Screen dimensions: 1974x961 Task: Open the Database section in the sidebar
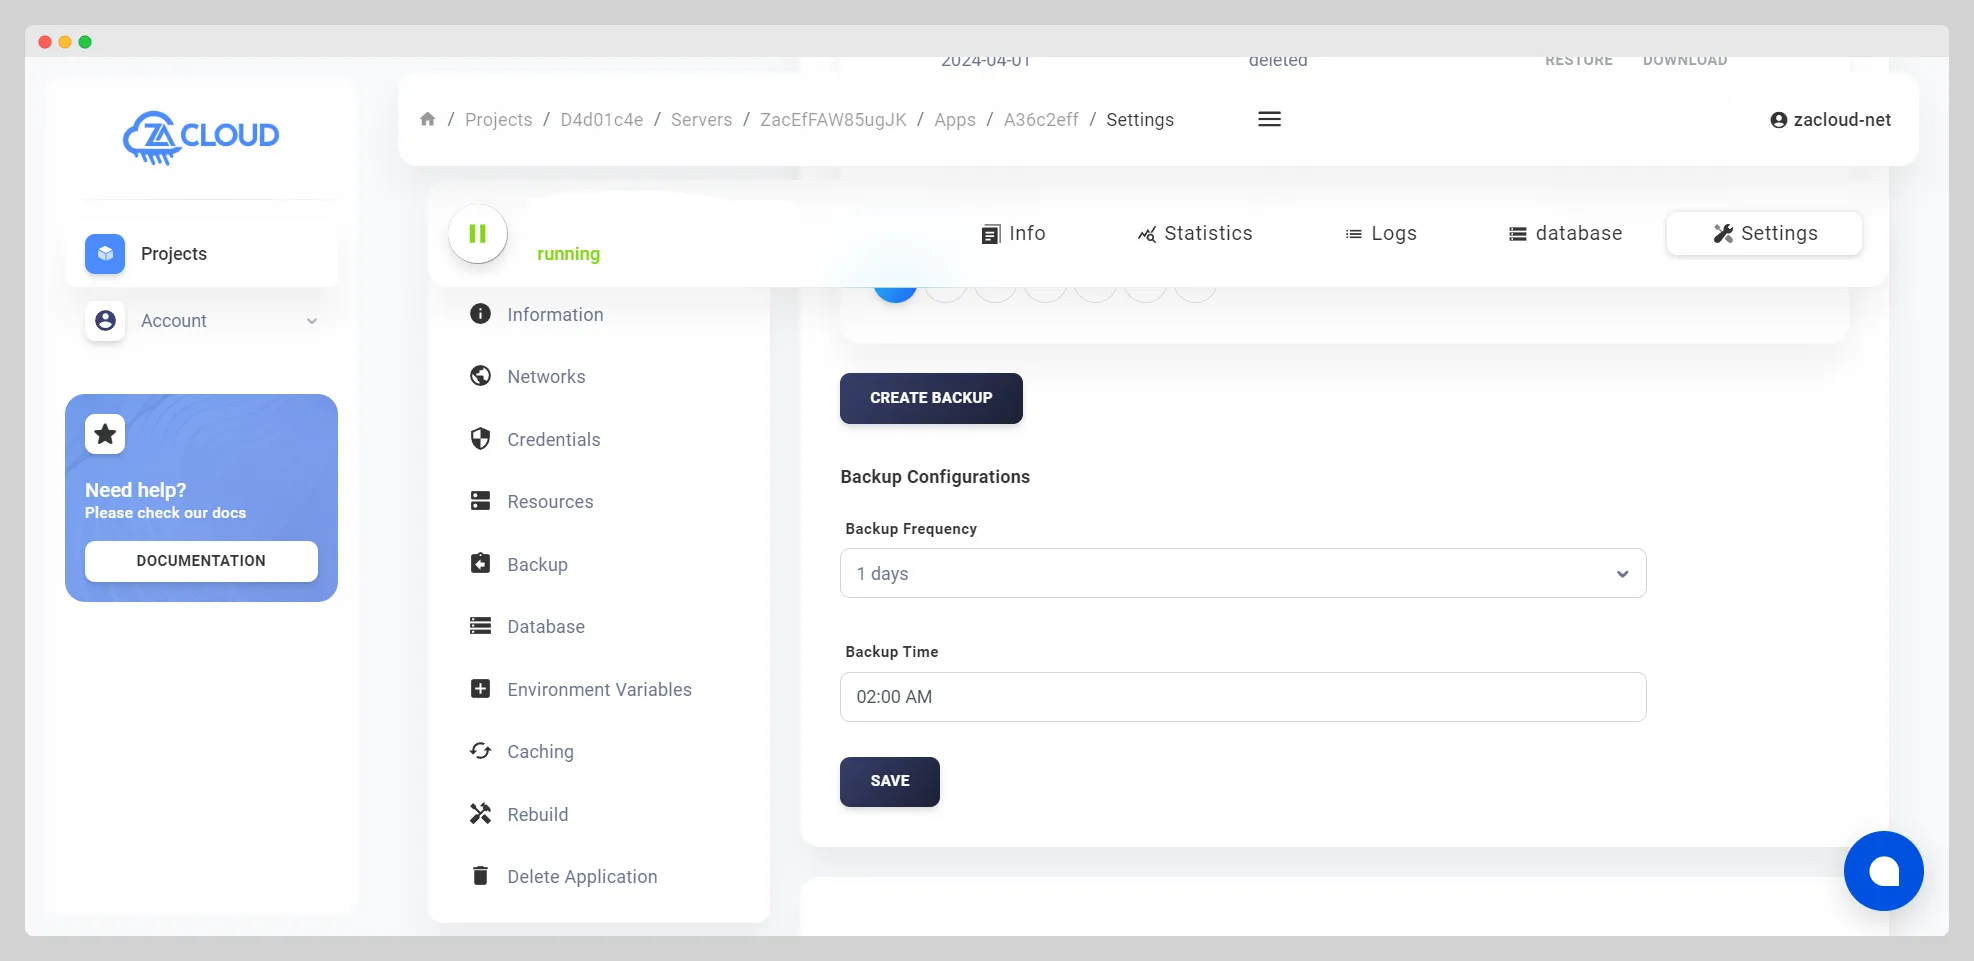[x=545, y=626]
